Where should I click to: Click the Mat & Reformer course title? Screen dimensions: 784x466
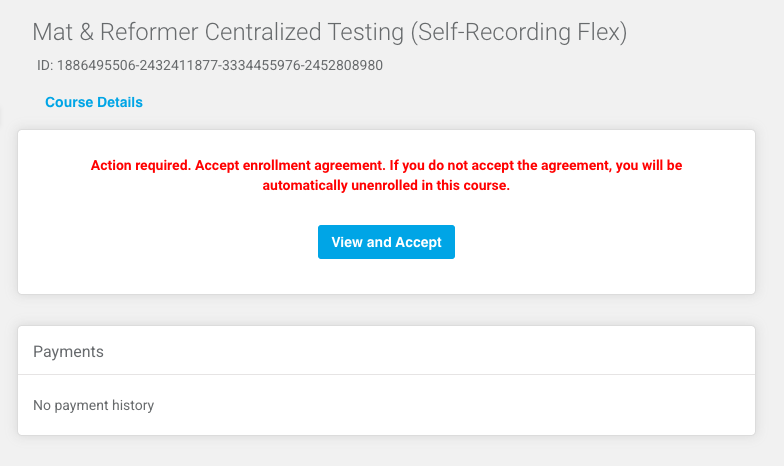[x=329, y=32]
